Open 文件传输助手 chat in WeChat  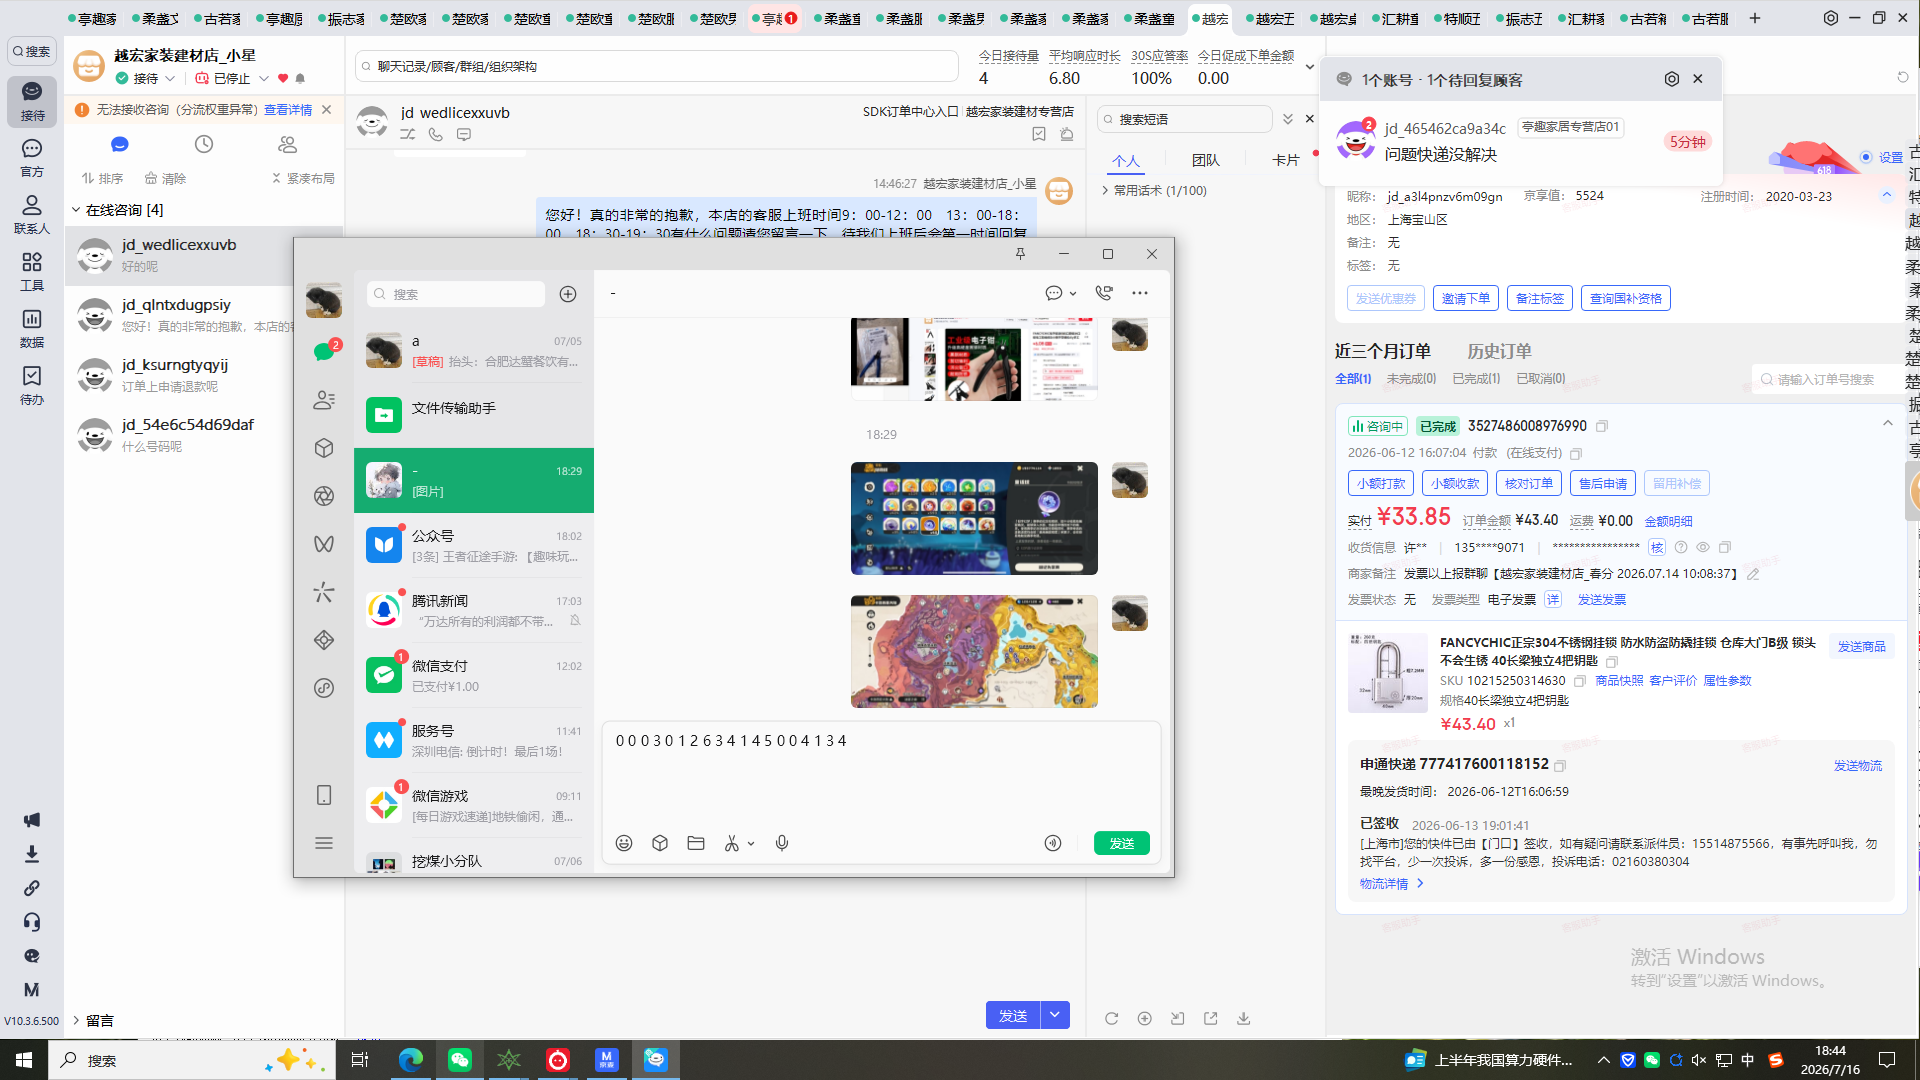[474, 413]
